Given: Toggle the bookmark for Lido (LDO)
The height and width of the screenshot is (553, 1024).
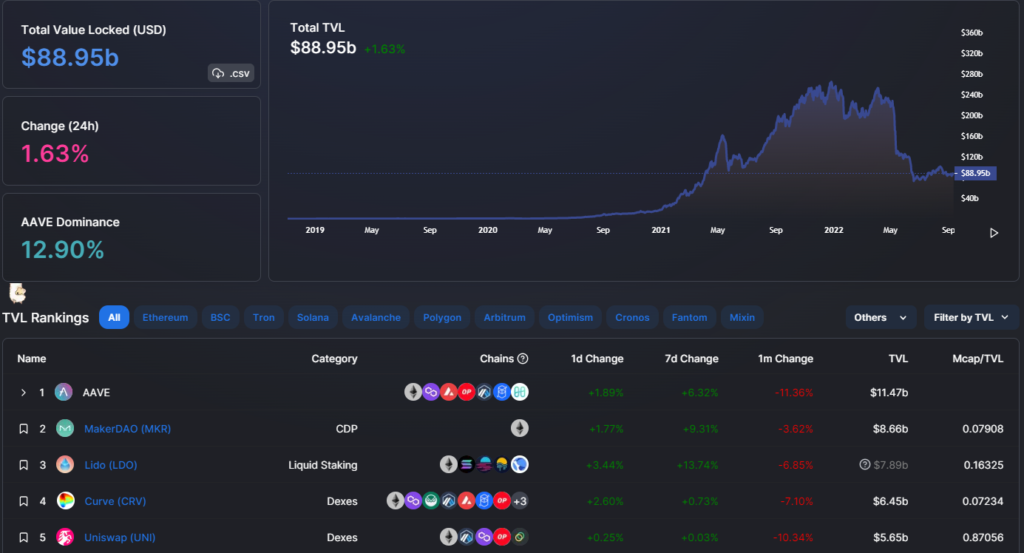Looking at the screenshot, I should tap(23, 465).
